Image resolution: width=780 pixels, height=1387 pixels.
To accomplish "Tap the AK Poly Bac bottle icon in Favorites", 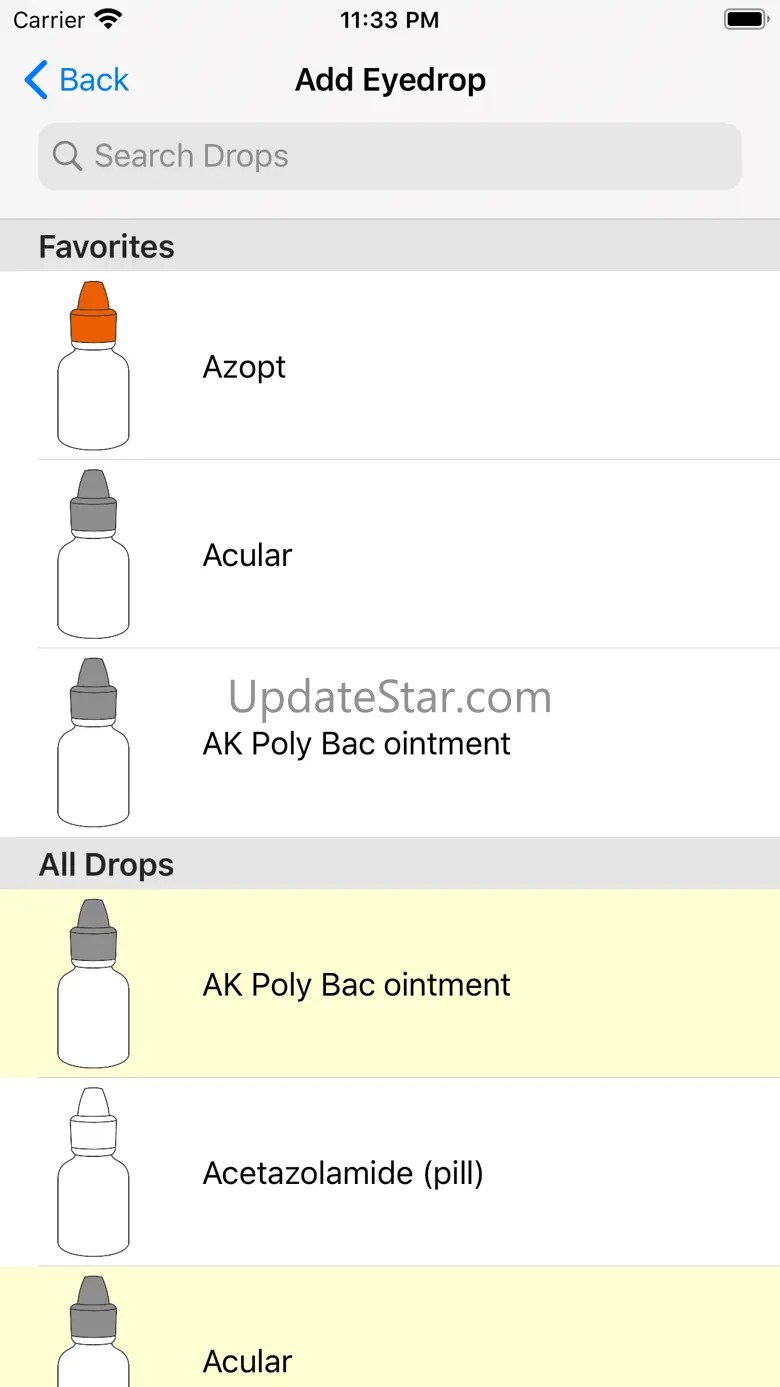I will (x=93, y=742).
